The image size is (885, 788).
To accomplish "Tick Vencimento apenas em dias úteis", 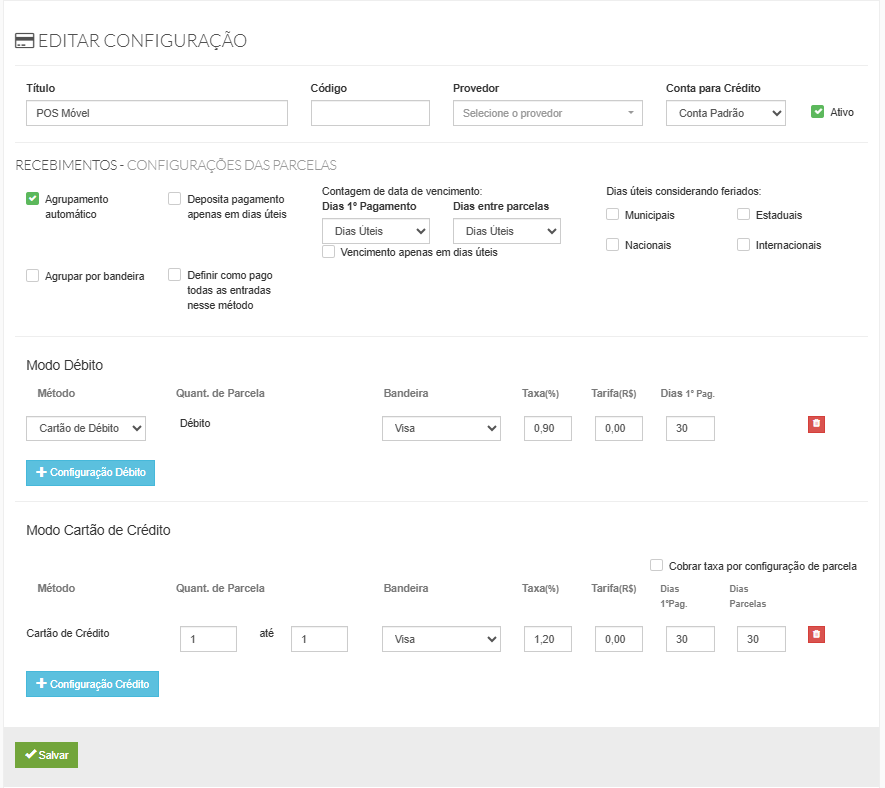I will (329, 252).
